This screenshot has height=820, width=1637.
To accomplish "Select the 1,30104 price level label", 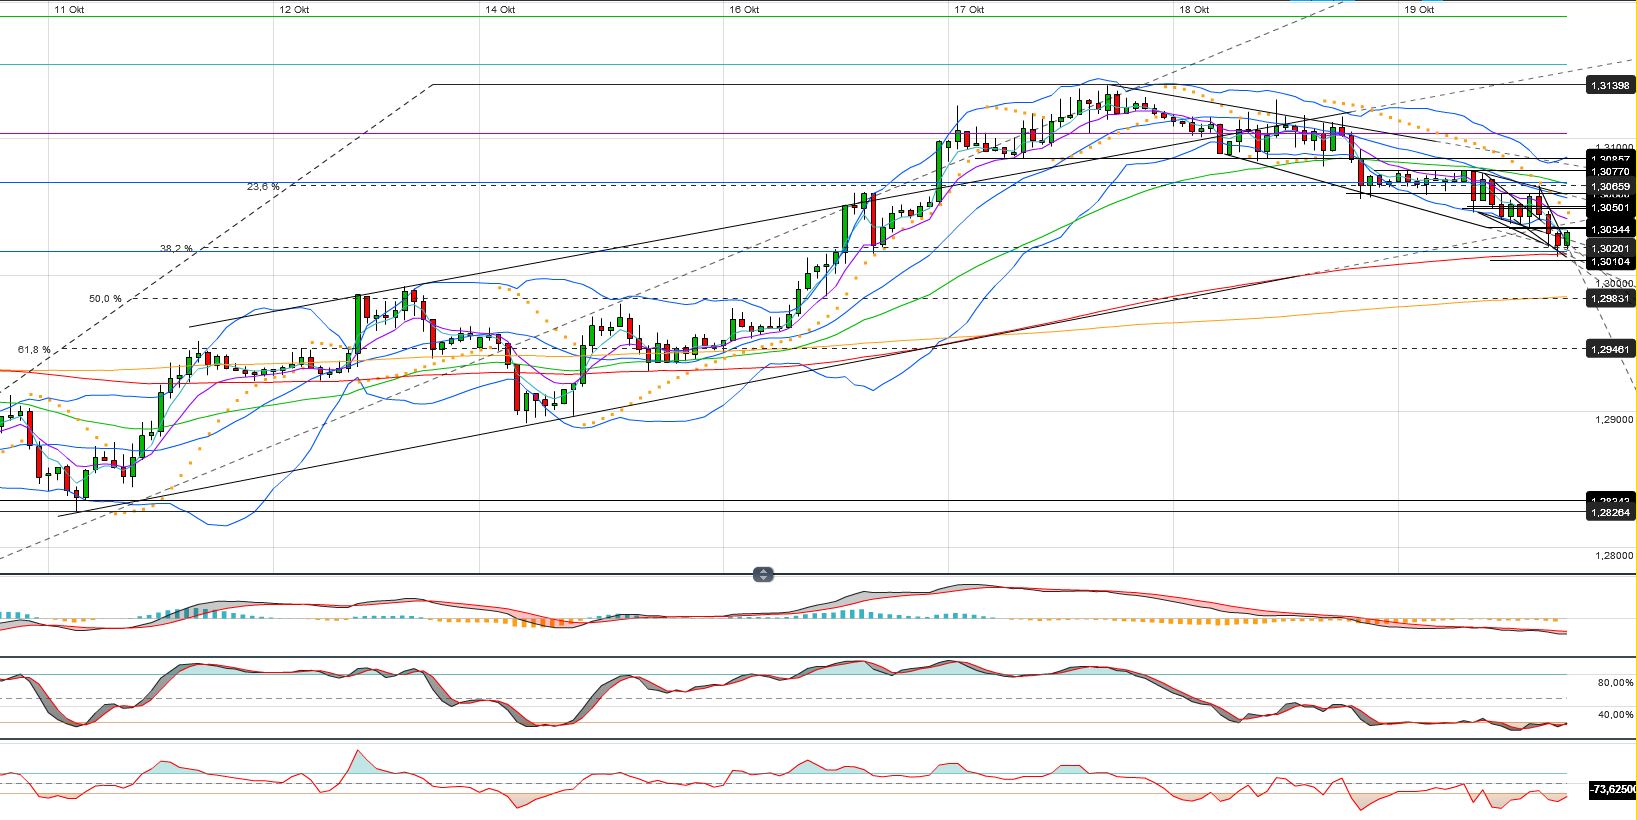I will (1610, 262).
